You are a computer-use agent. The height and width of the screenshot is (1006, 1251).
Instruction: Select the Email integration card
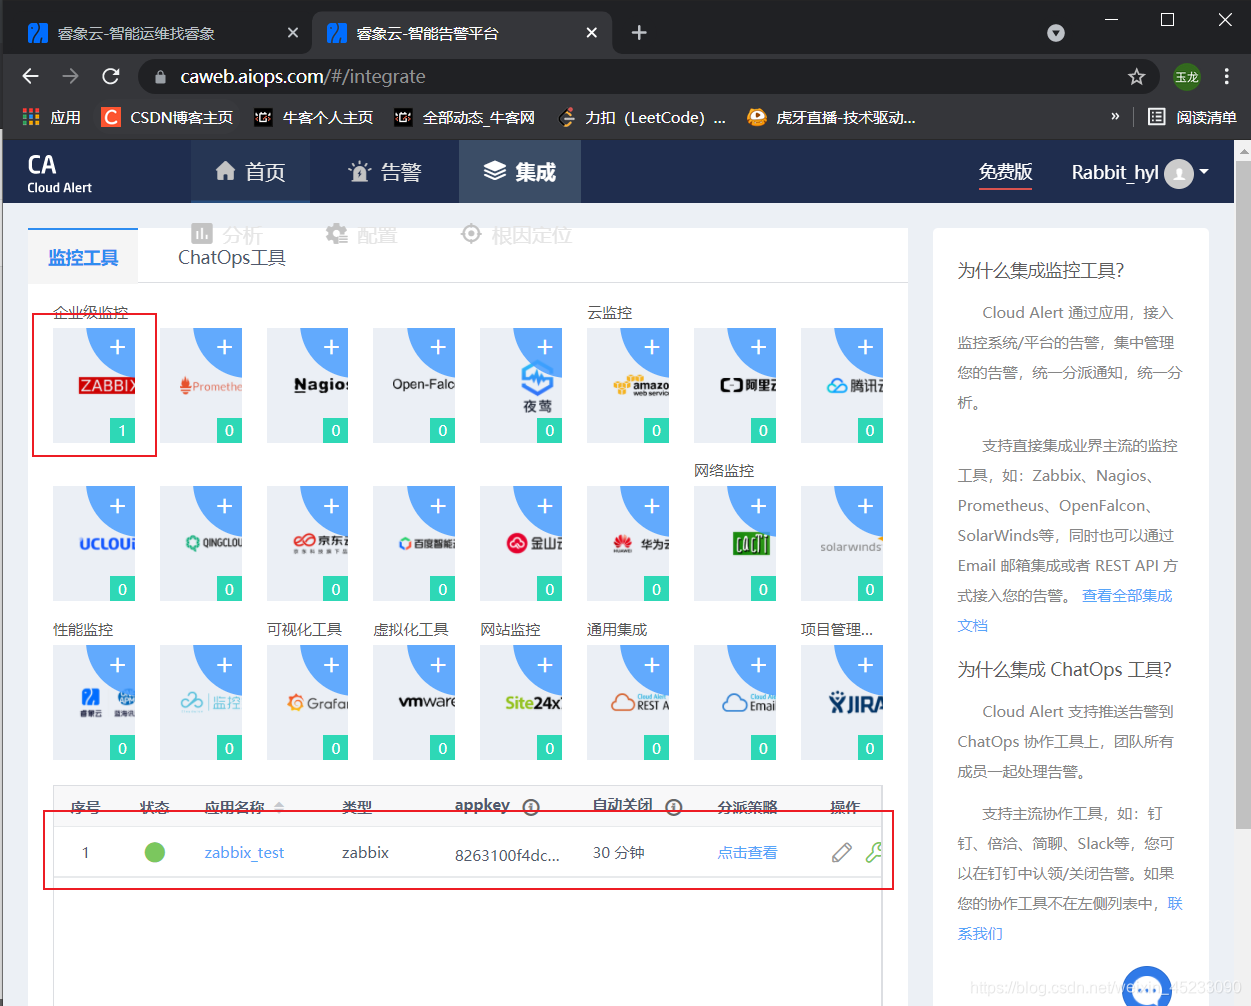click(735, 702)
